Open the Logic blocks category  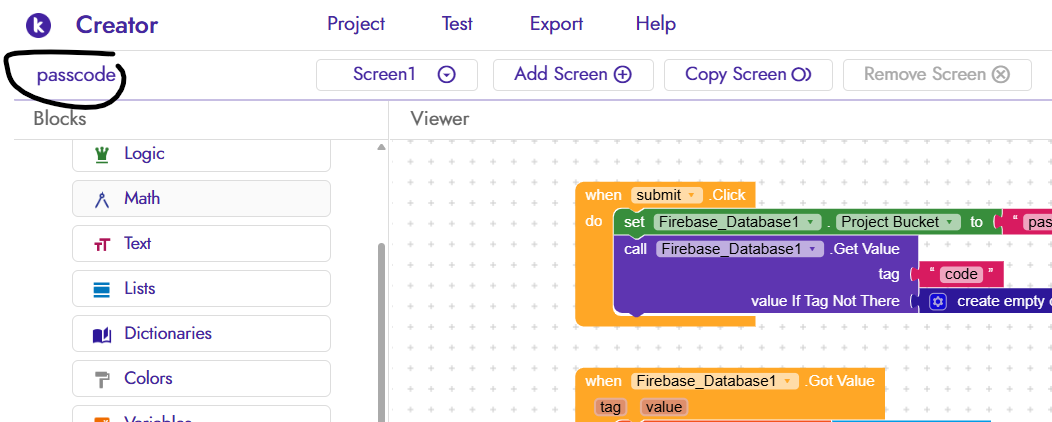pos(201,154)
